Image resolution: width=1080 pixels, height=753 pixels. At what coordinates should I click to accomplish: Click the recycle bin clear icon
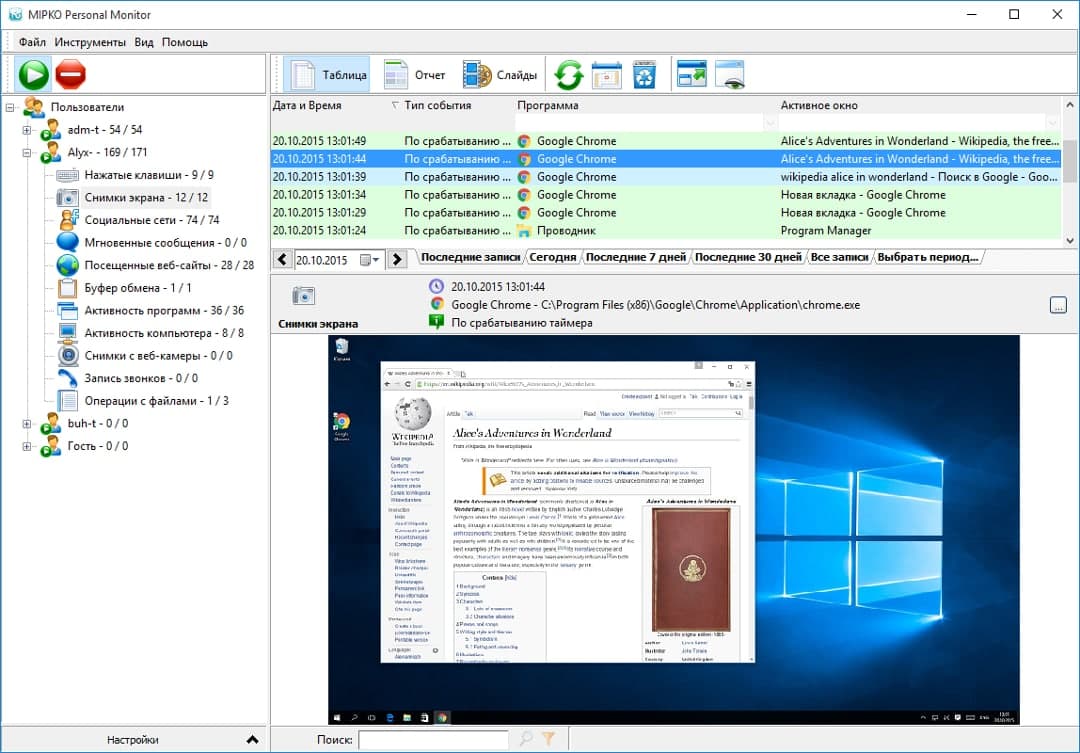tap(645, 74)
